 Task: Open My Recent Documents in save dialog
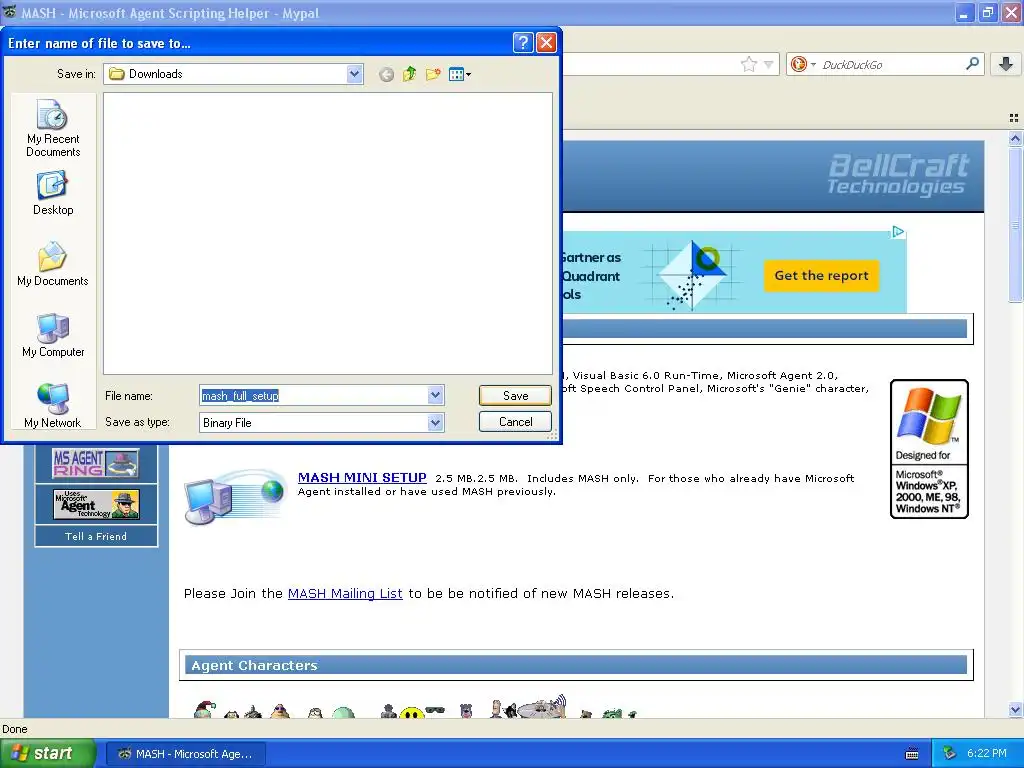53,128
